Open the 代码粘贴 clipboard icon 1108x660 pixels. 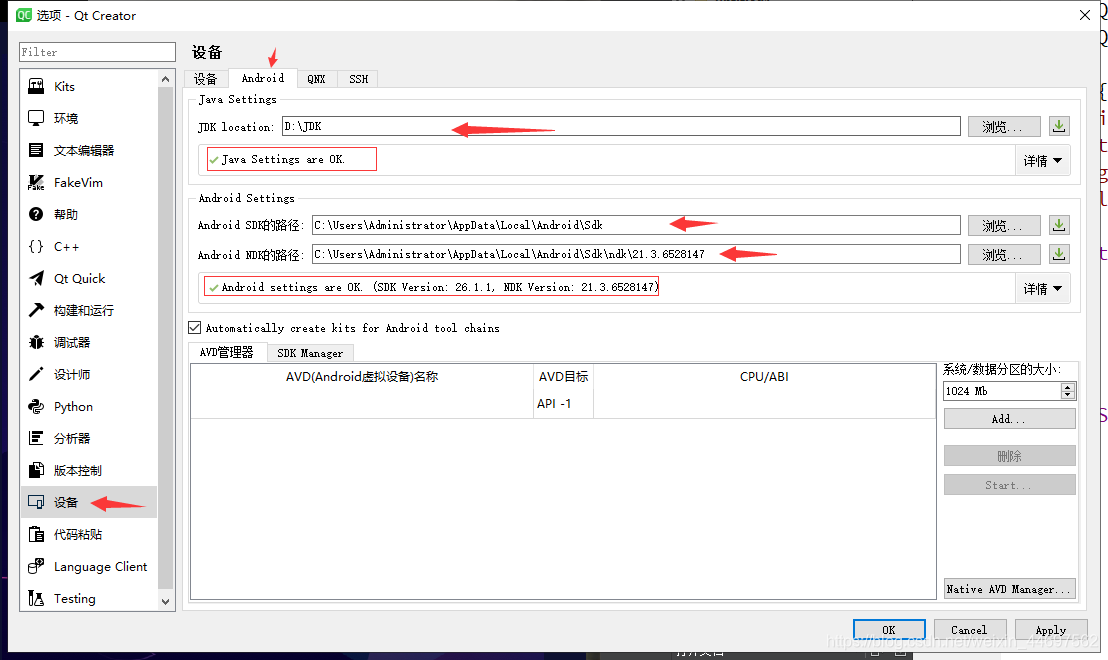[x=36, y=534]
